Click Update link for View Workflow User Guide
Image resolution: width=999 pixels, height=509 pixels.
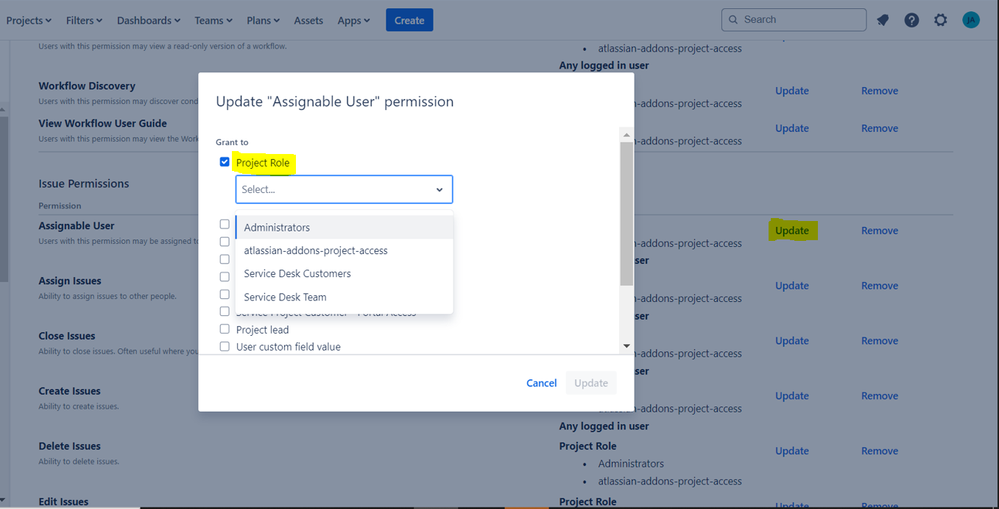[x=792, y=128]
